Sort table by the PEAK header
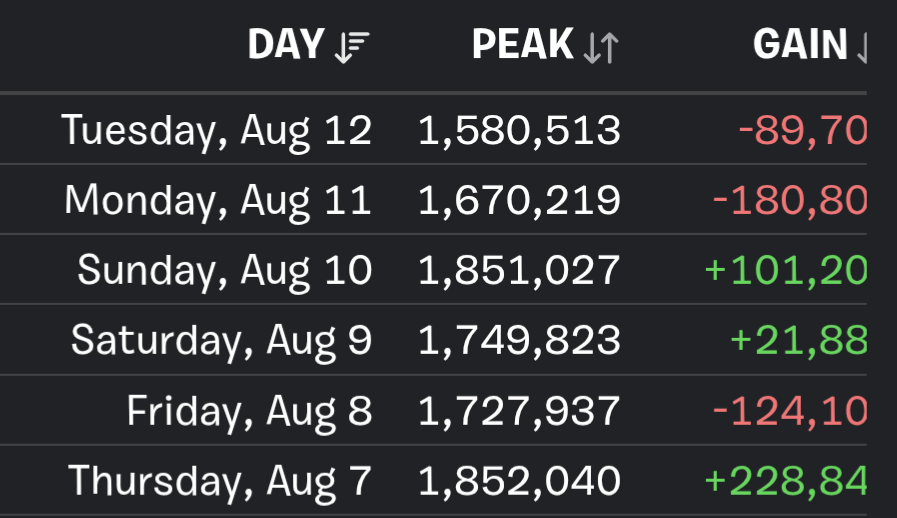This screenshot has height=518, width=897. (523, 45)
